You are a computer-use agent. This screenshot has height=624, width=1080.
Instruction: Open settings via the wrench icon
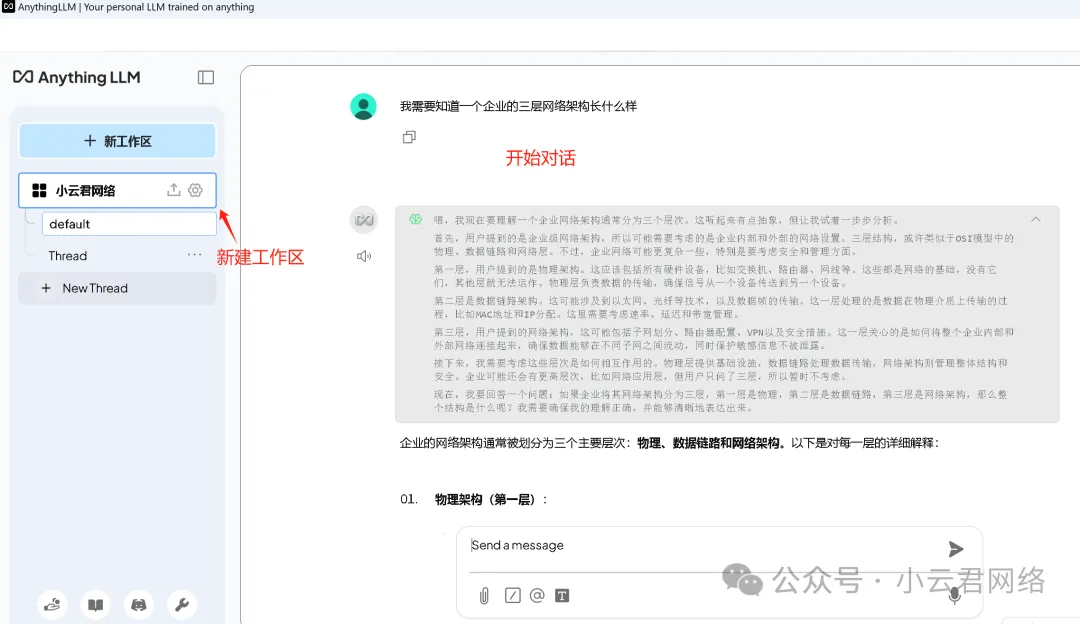[181, 604]
